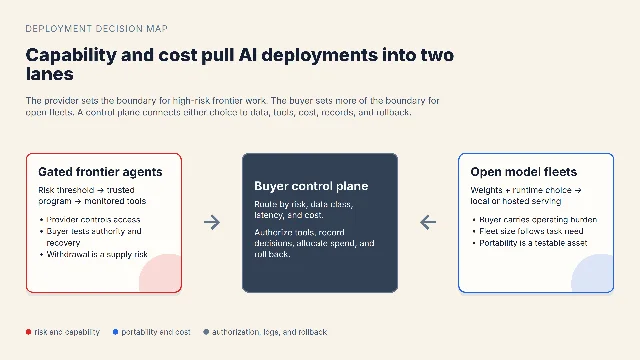
Task: Click legend label 'portability and cost'
Action: click(156, 332)
